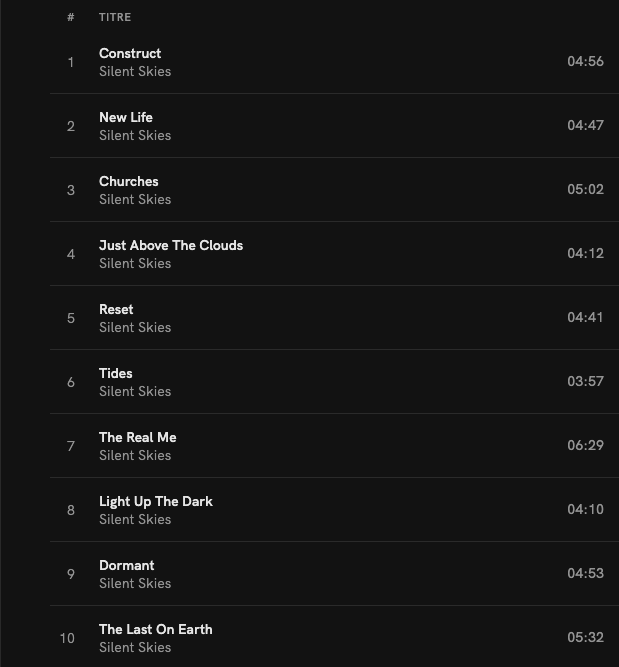
Task: Open the Dormant track
Action: (x=127, y=565)
